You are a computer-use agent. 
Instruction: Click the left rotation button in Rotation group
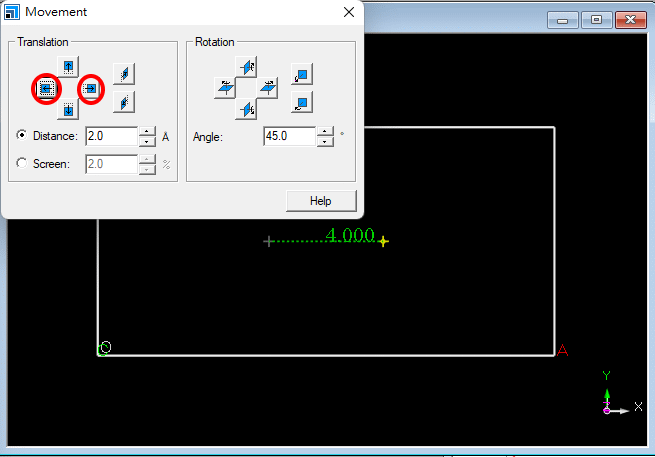[224, 89]
